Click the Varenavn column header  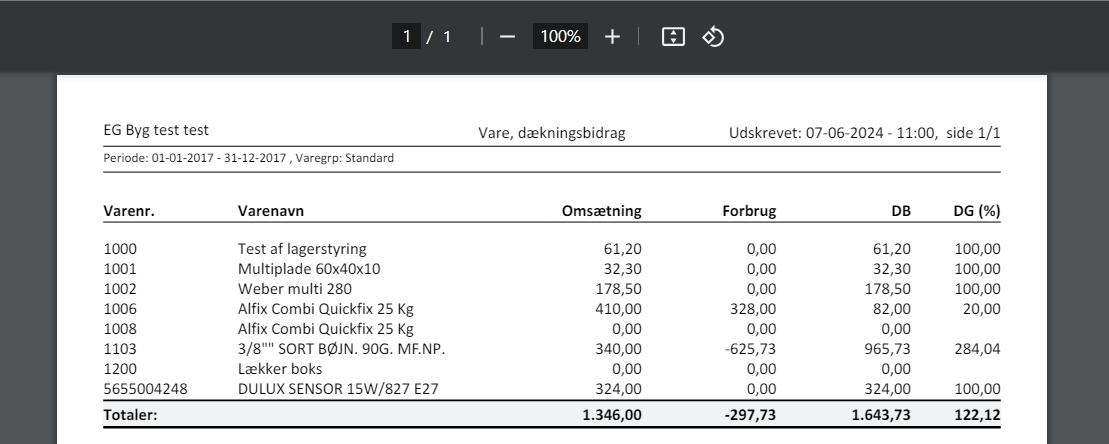click(x=270, y=211)
